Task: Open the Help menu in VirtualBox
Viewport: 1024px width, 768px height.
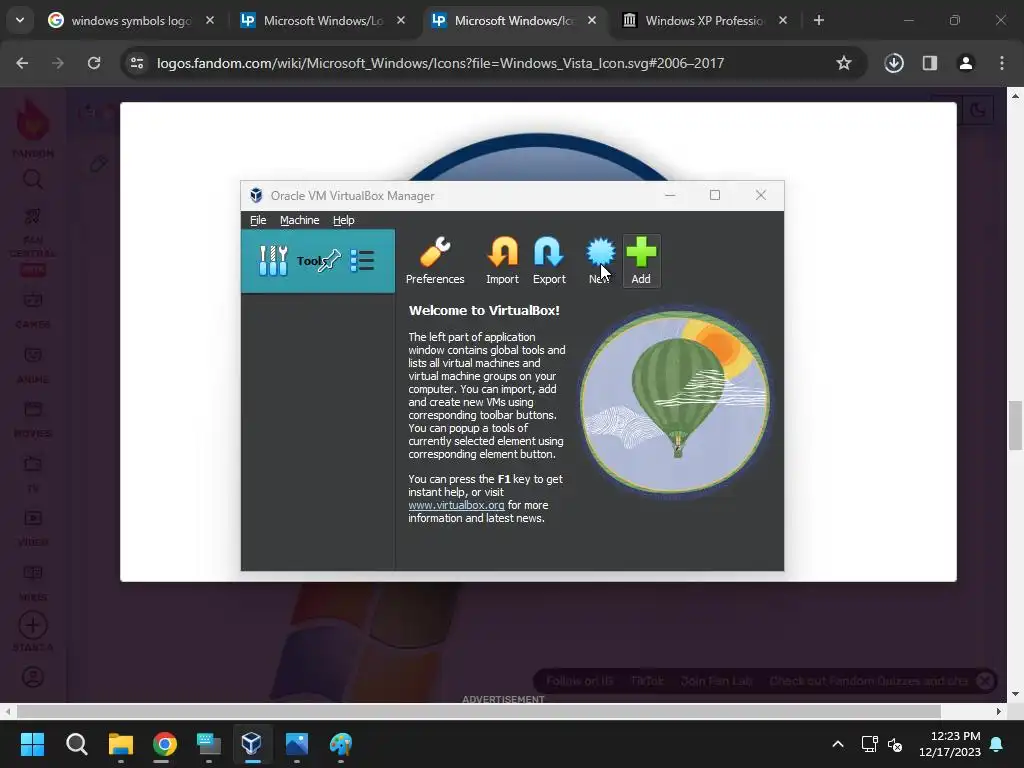Action: point(344,220)
